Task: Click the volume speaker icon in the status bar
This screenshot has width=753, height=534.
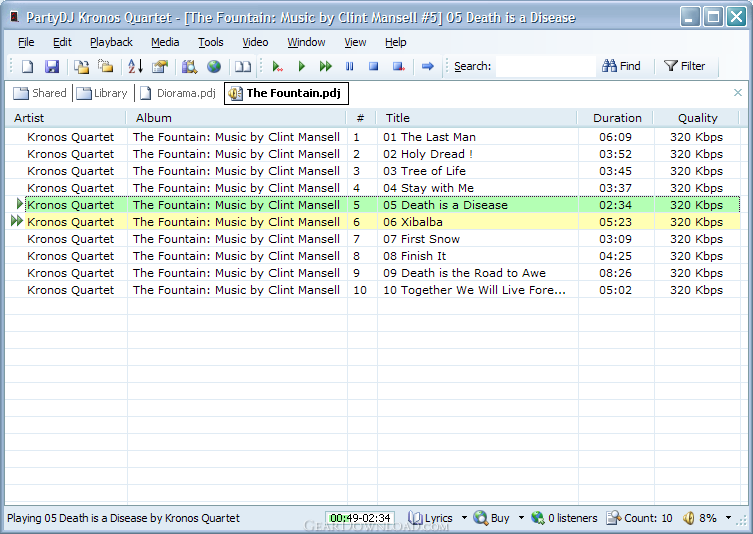Action: [x=689, y=518]
